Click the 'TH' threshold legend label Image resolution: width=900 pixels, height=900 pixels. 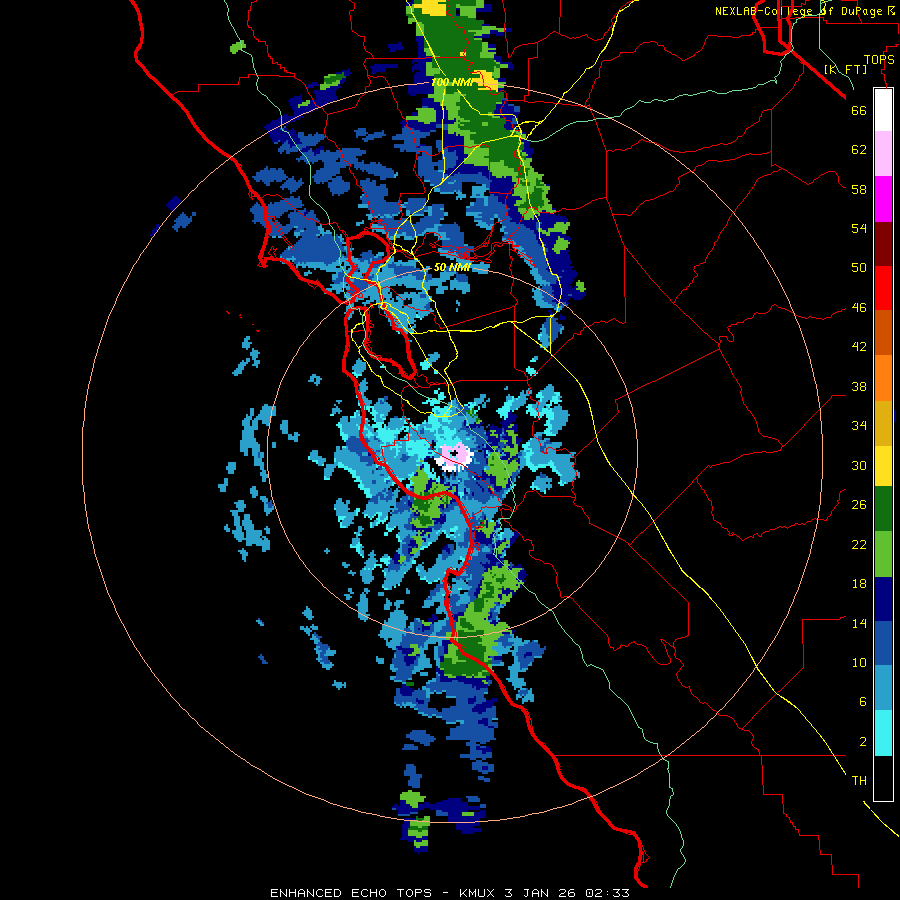[x=859, y=781]
